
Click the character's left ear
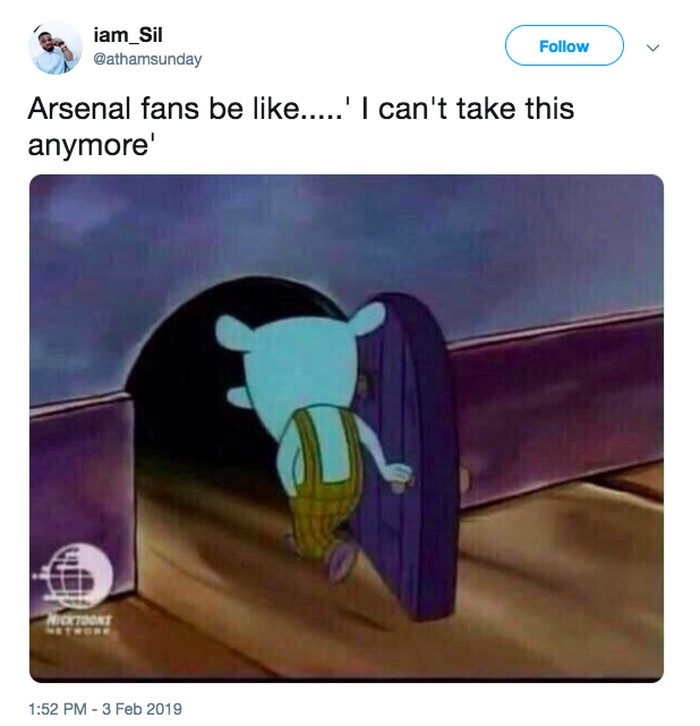[234, 332]
